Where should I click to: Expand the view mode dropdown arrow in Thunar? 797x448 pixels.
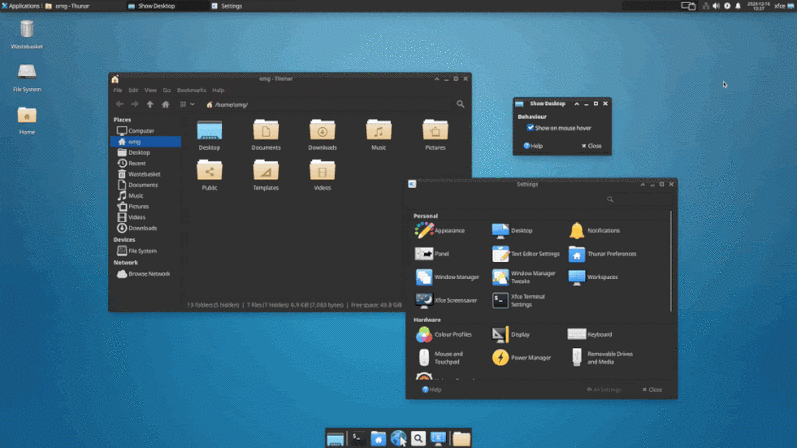[x=192, y=104]
